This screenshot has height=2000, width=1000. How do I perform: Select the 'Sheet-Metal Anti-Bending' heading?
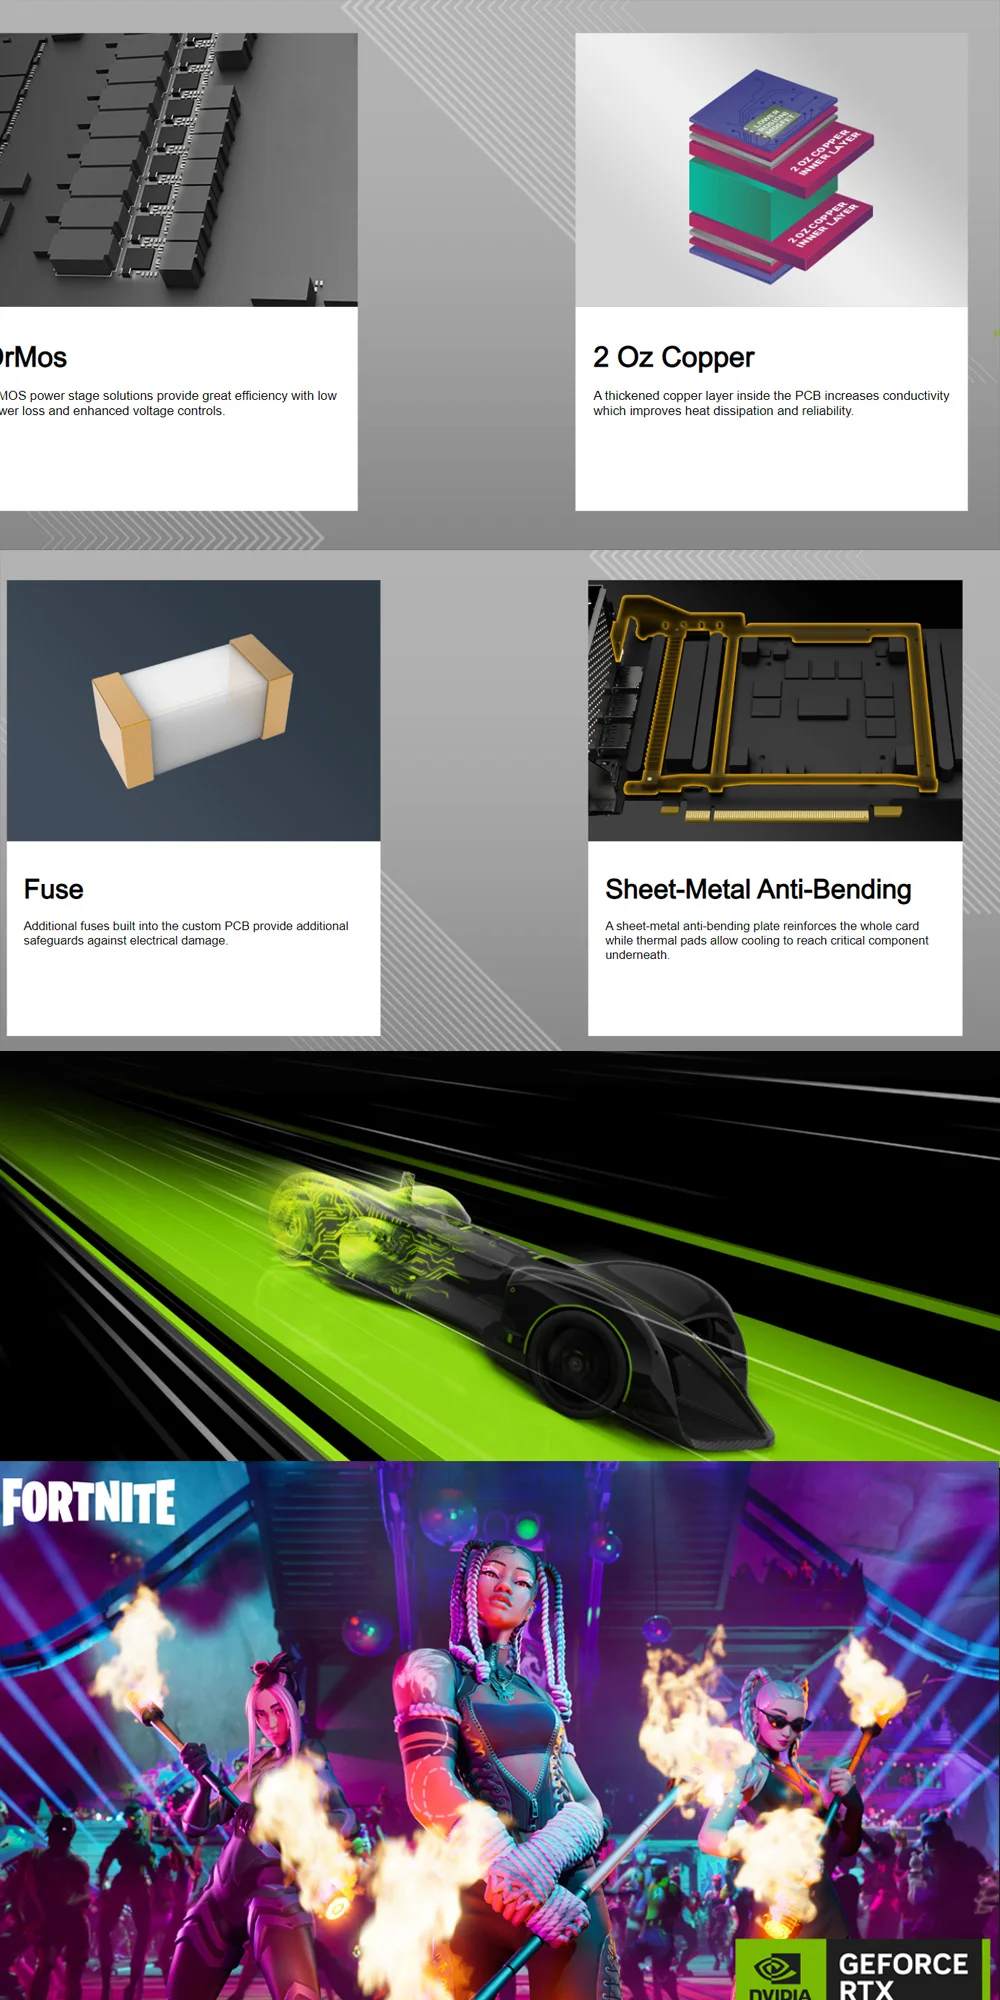[758, 889]
